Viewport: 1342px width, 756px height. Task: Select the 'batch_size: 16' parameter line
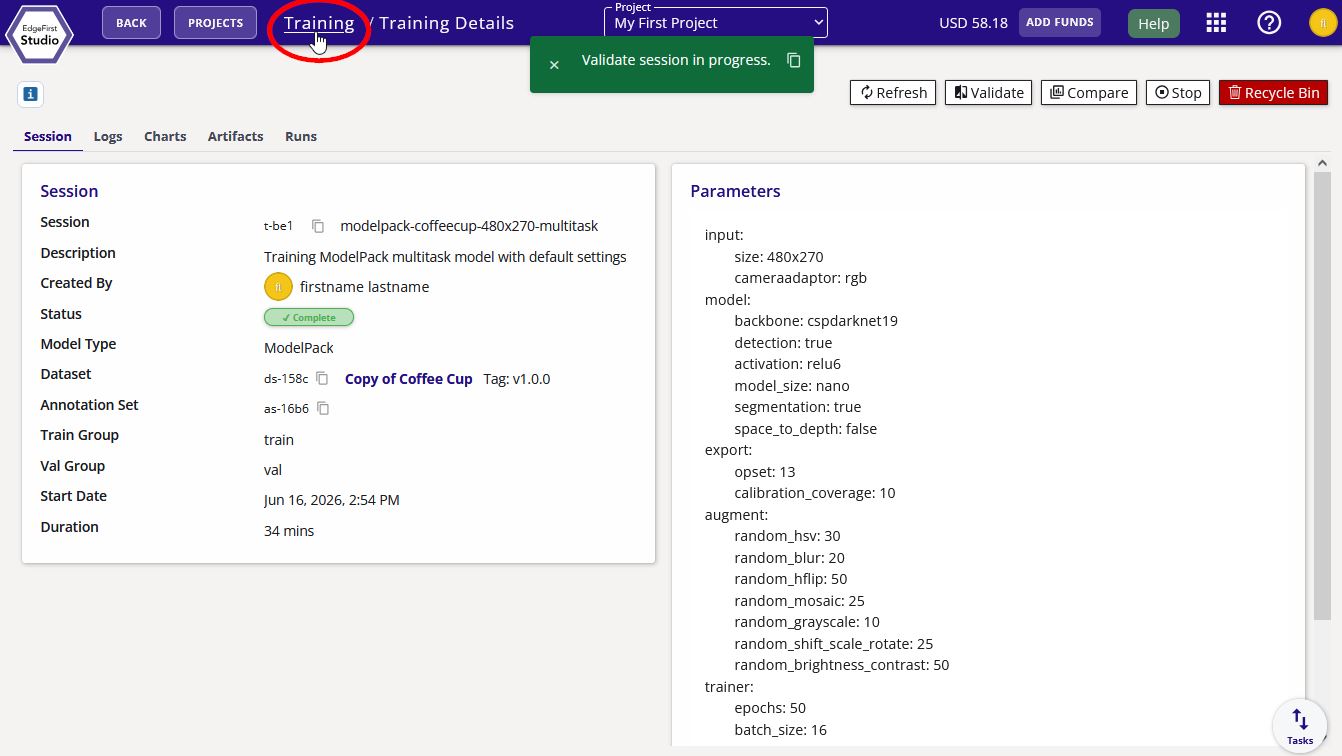(780, 730)
